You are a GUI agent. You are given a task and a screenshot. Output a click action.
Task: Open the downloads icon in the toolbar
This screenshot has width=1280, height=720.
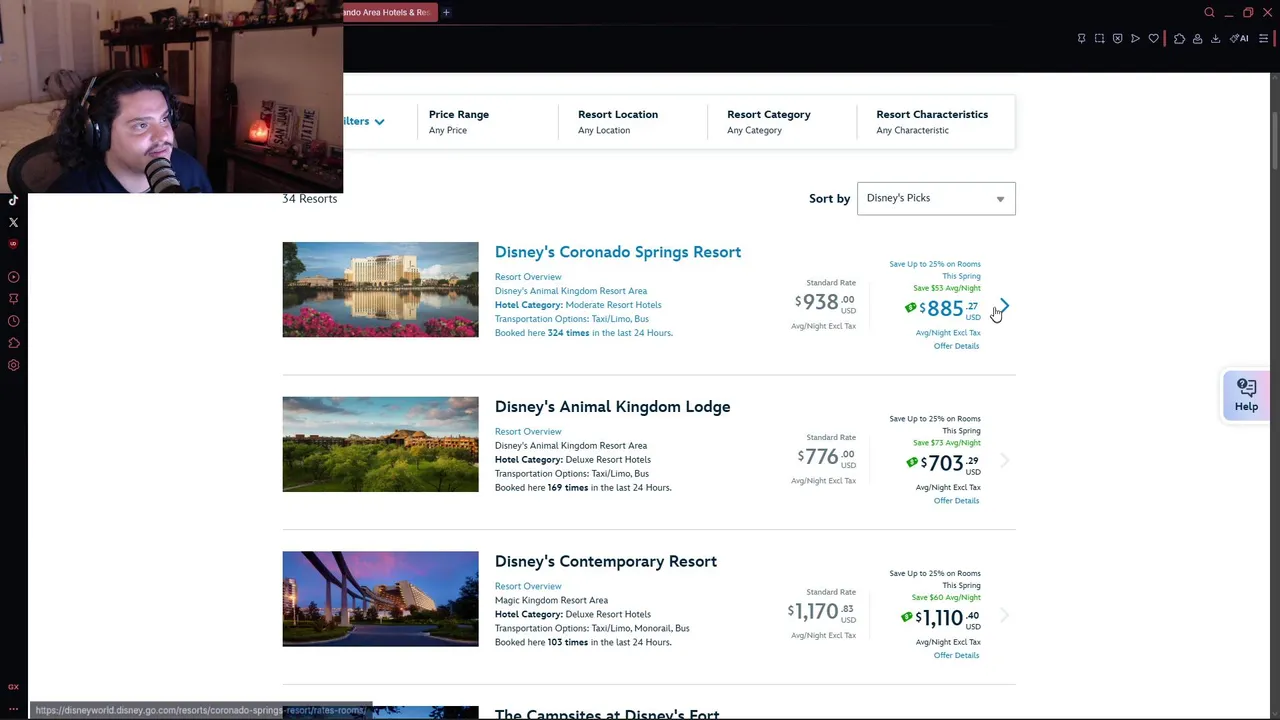(1215, 38)
